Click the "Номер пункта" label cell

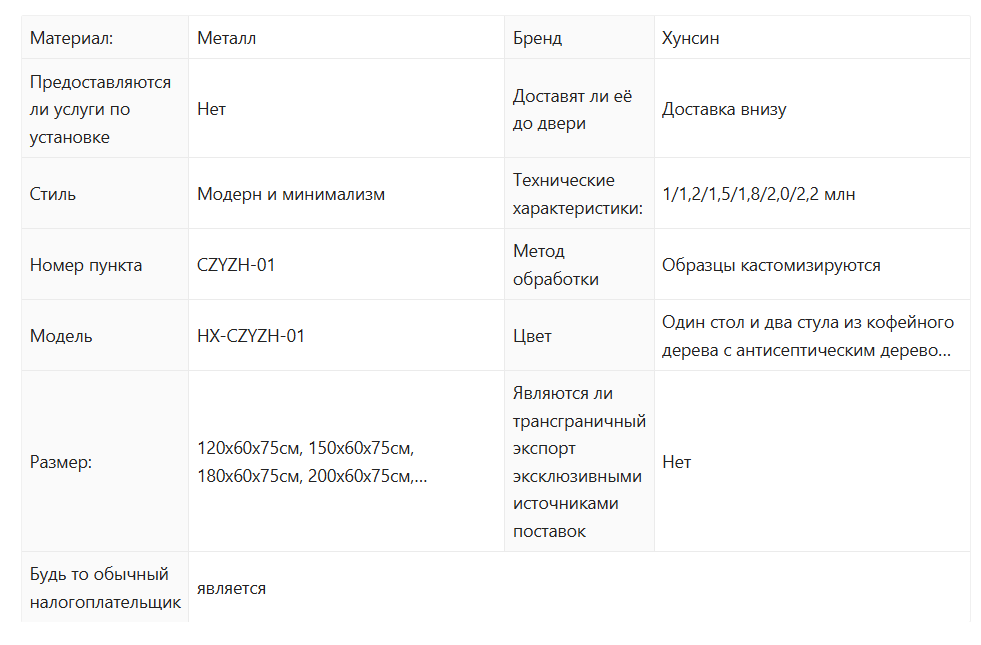pyautogui.click(x=86, y=265)
